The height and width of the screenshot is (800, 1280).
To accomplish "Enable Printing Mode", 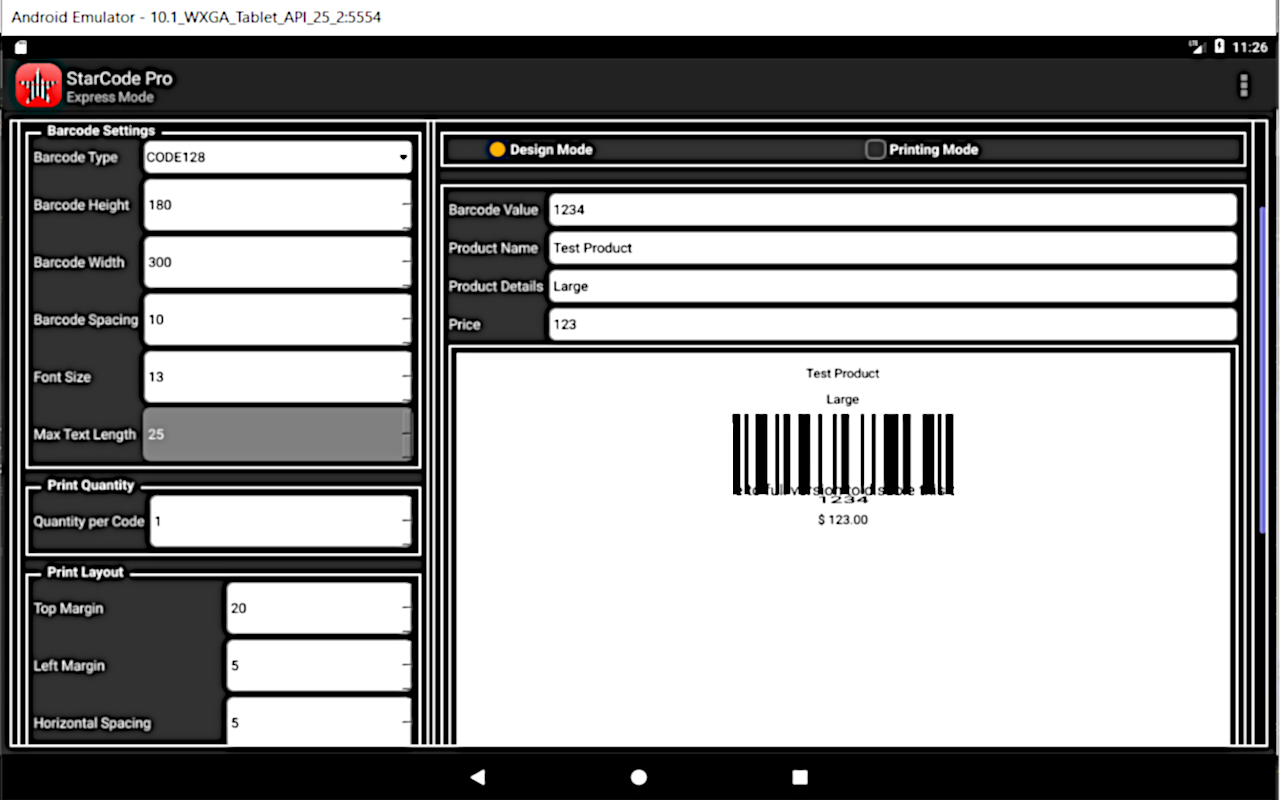I will tap(875, 148).
